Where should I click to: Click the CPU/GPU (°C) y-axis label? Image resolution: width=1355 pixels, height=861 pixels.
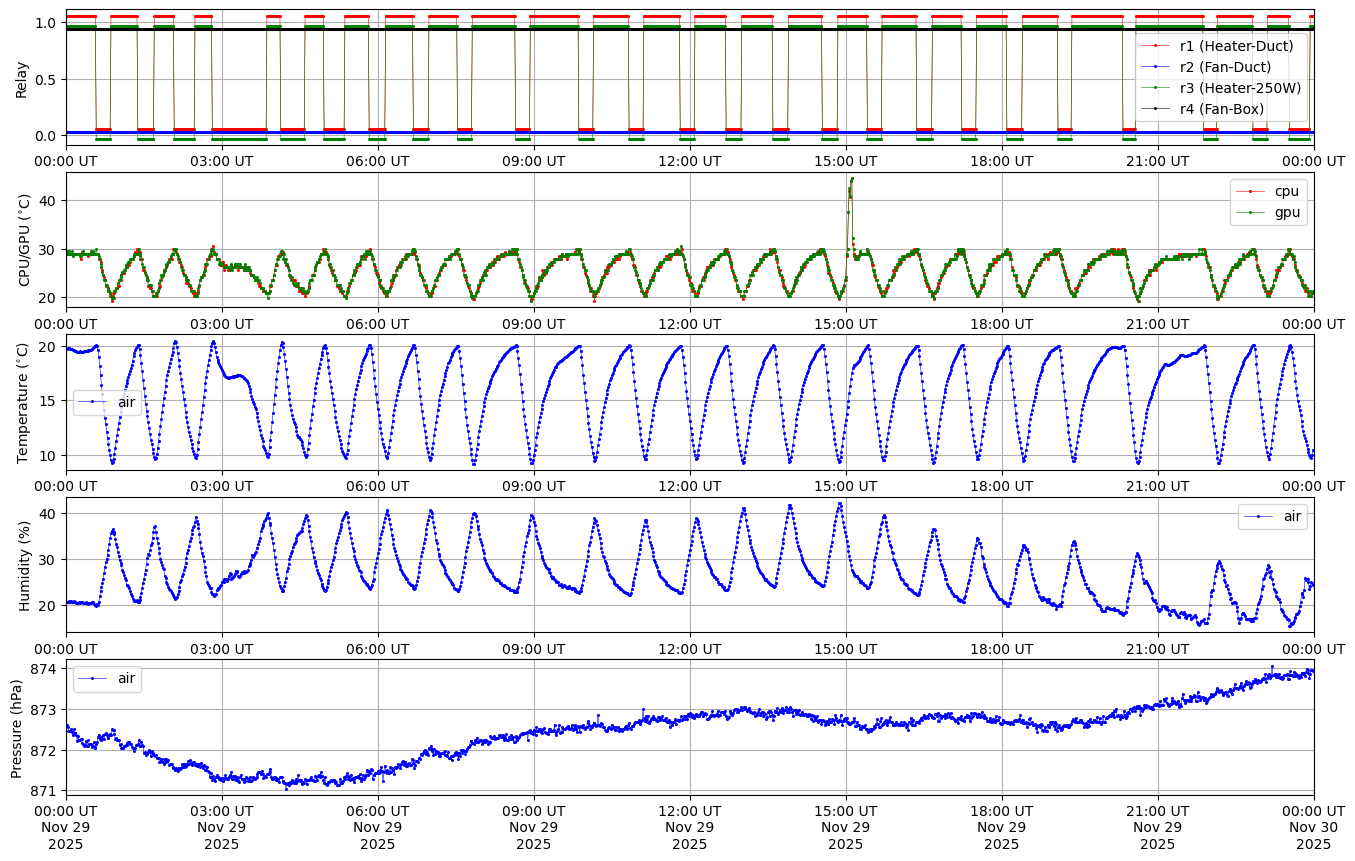[25, 240]
